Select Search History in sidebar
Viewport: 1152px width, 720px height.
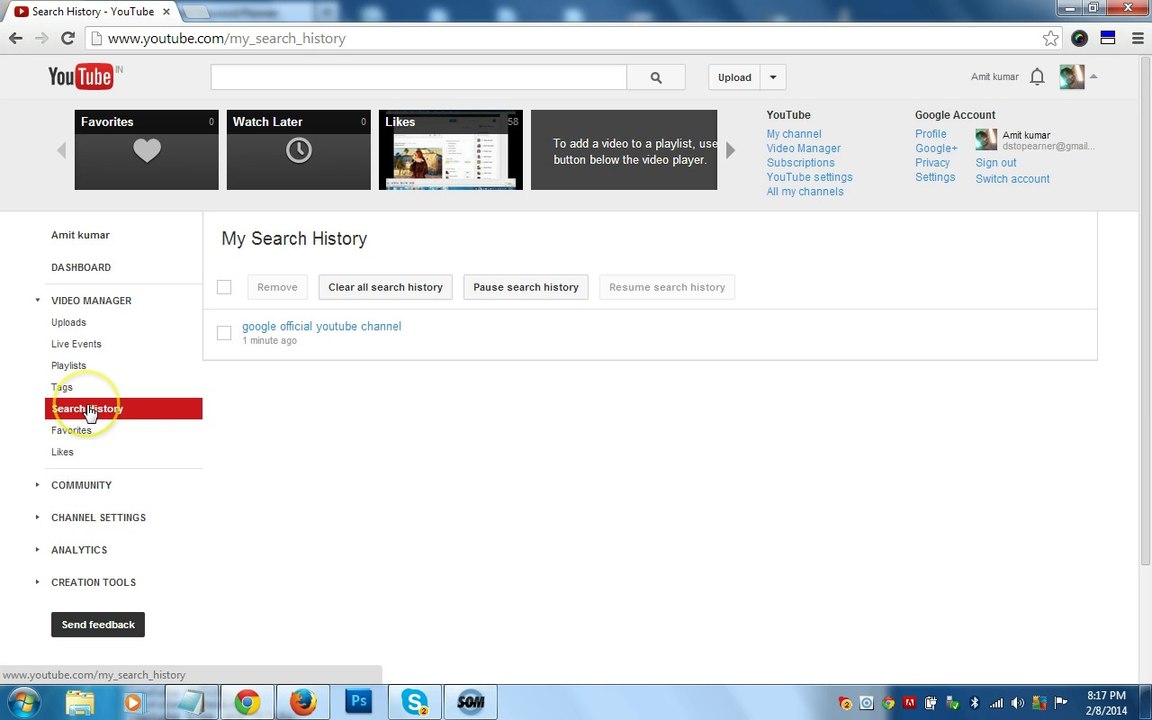(x=123, y=408)
